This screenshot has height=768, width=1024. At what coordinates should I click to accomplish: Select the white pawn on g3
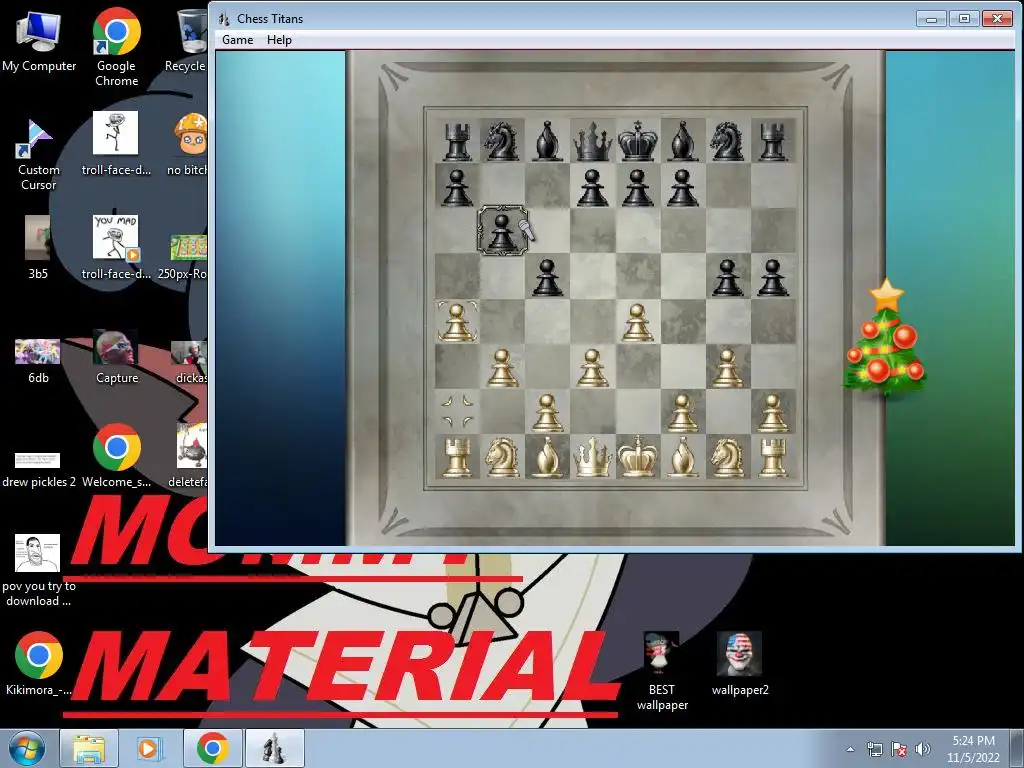[x=728, y=368]
